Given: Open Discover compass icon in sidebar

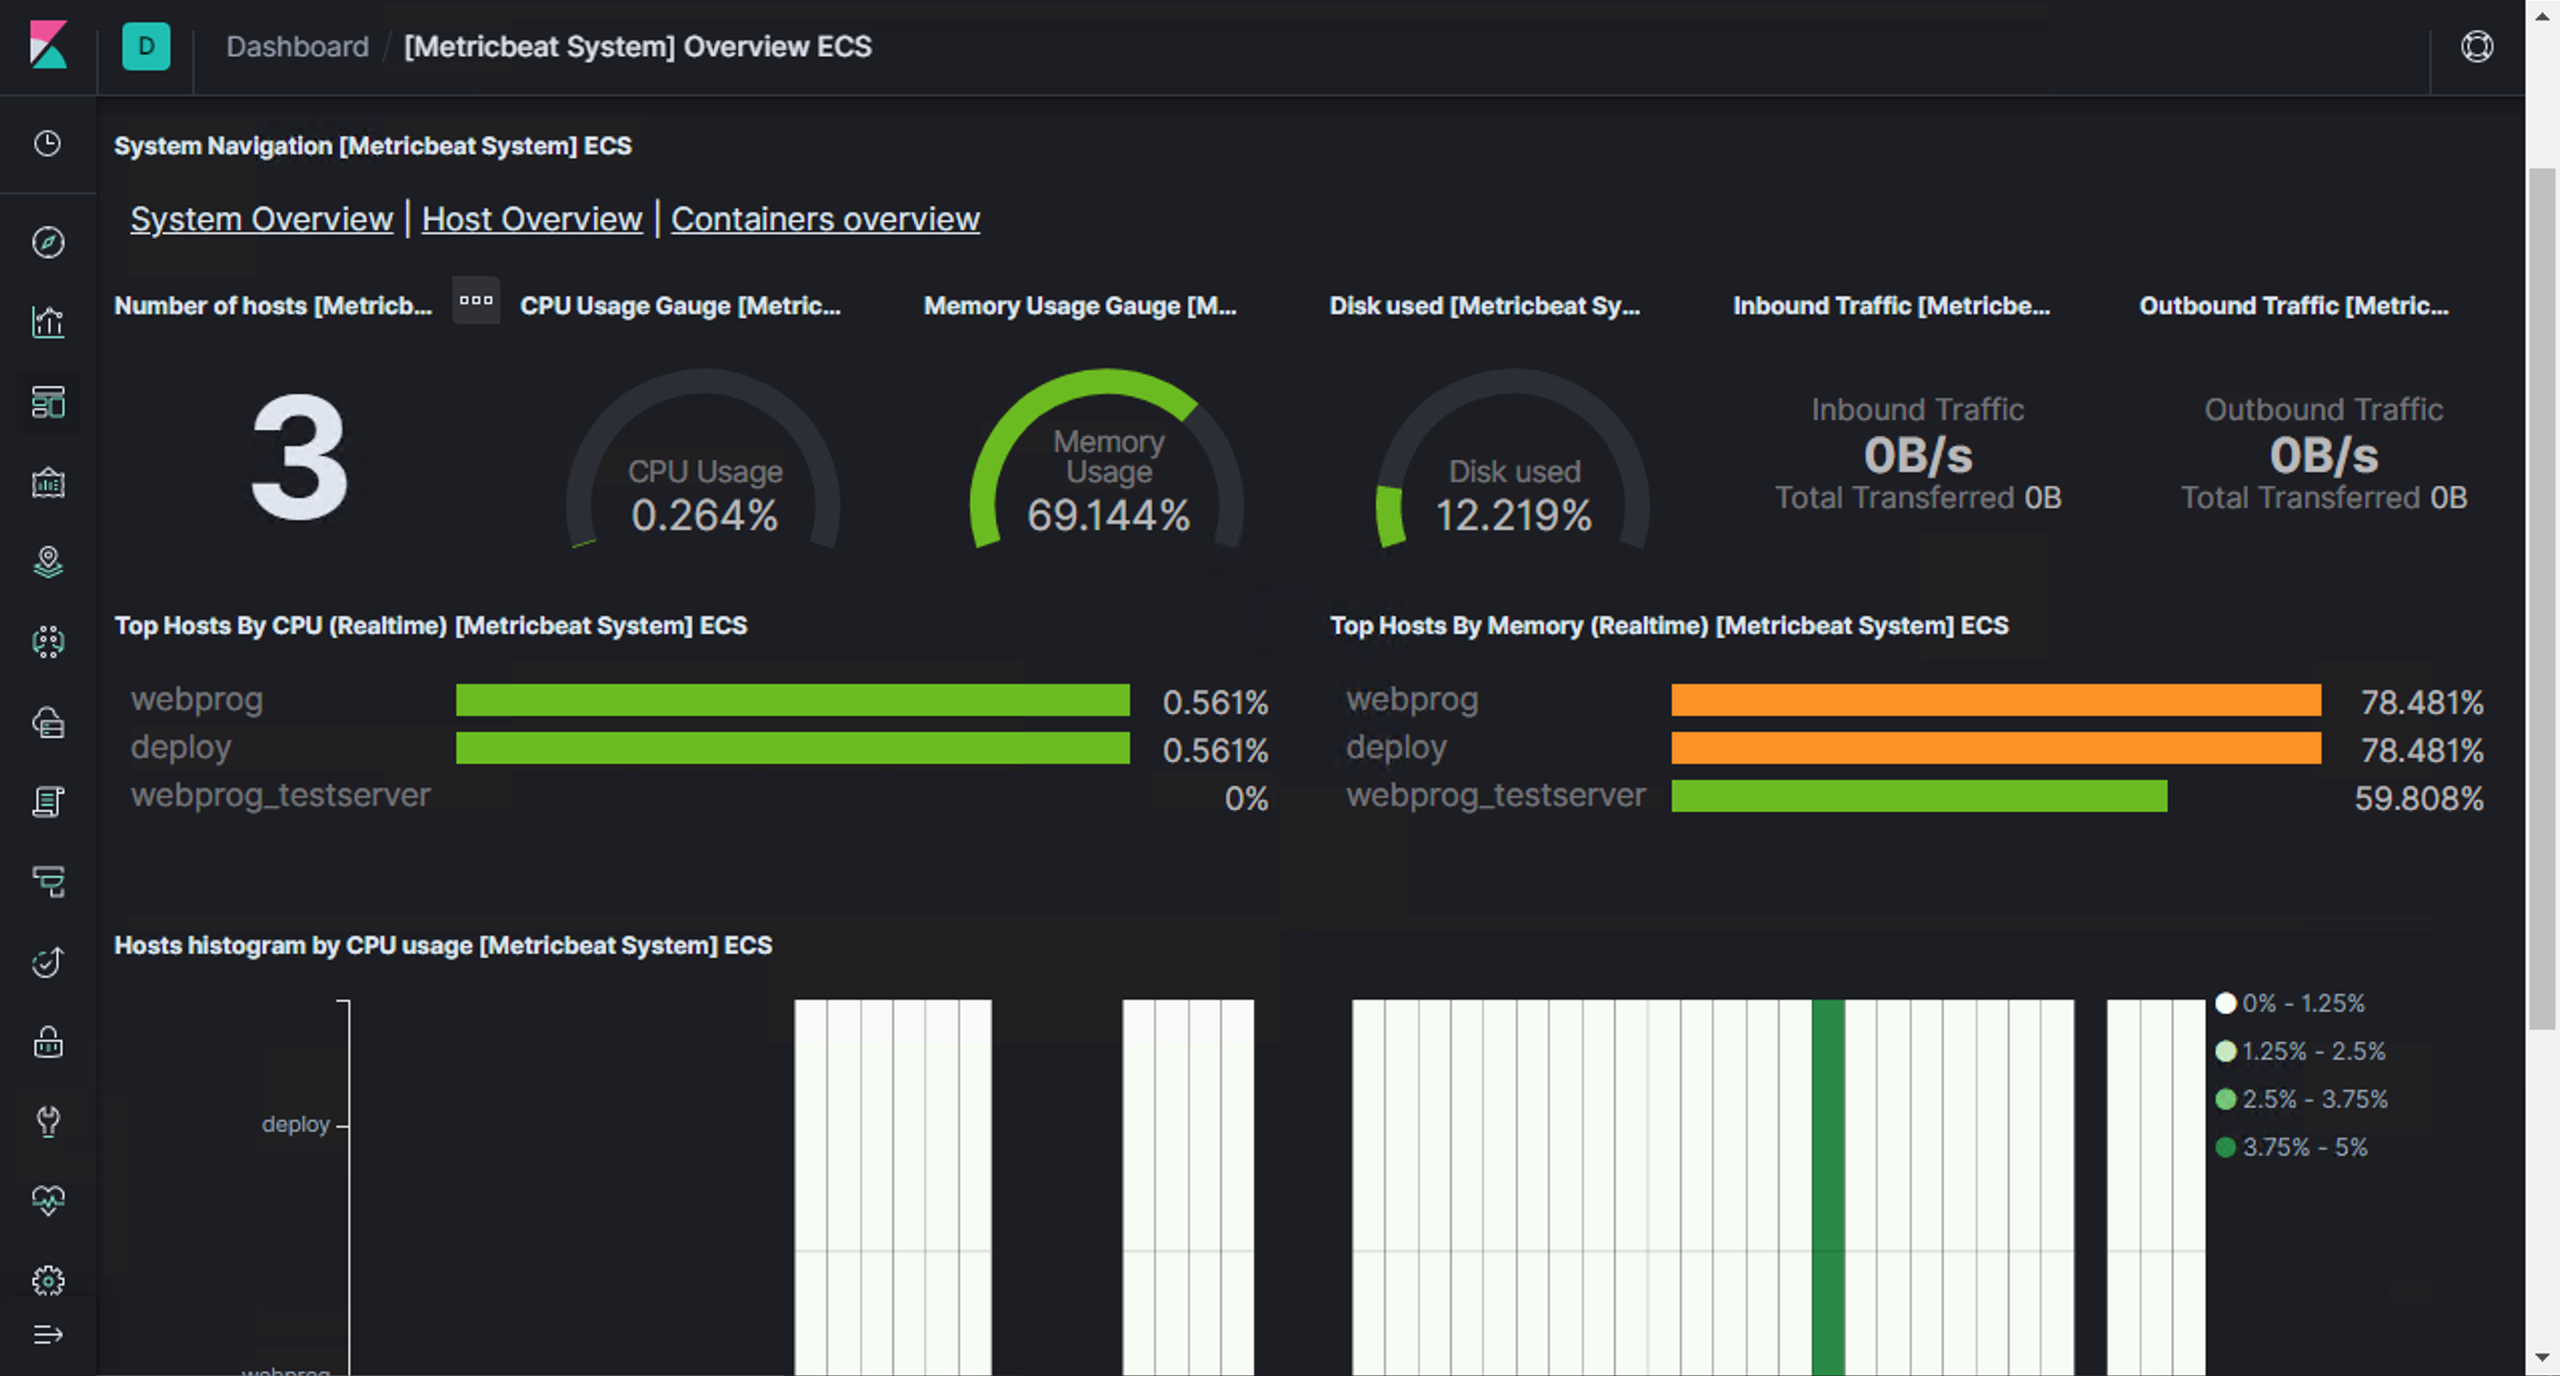Looking at the screenshot, I should (48, 242).
